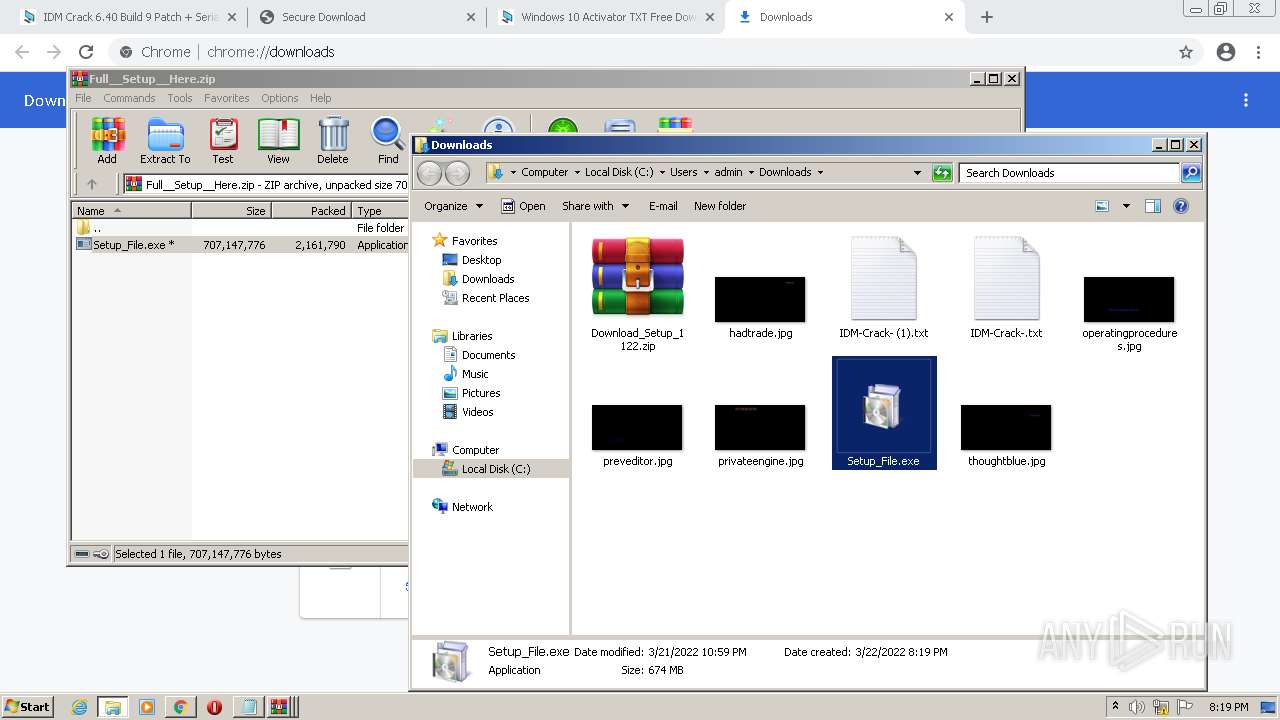The height and width of the screenshot is (720, 1280).
Task: Open Options menu in WinRAR
Action: click(x=280, y=98)
